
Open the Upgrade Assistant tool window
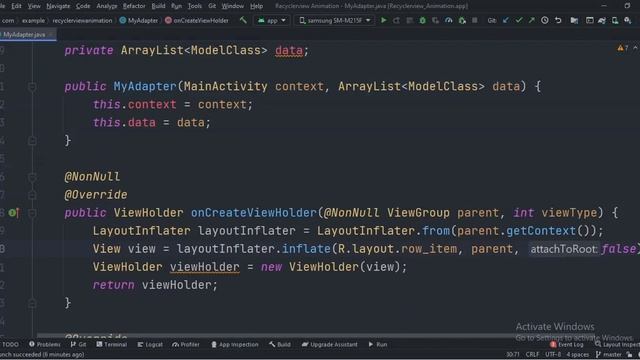(x=329, y=344)
